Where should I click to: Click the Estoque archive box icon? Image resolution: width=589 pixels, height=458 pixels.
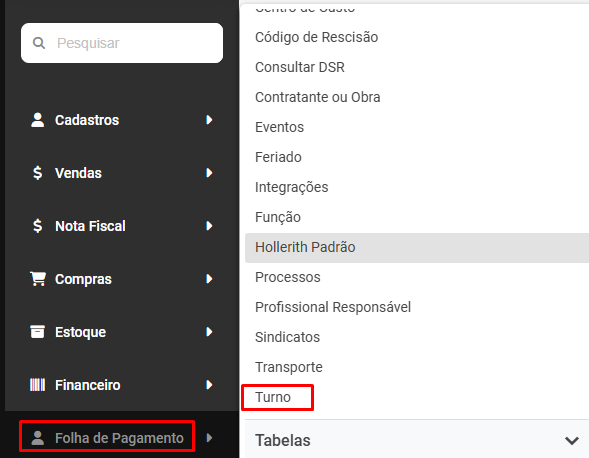pyautogui.click(x=38, y=332)
